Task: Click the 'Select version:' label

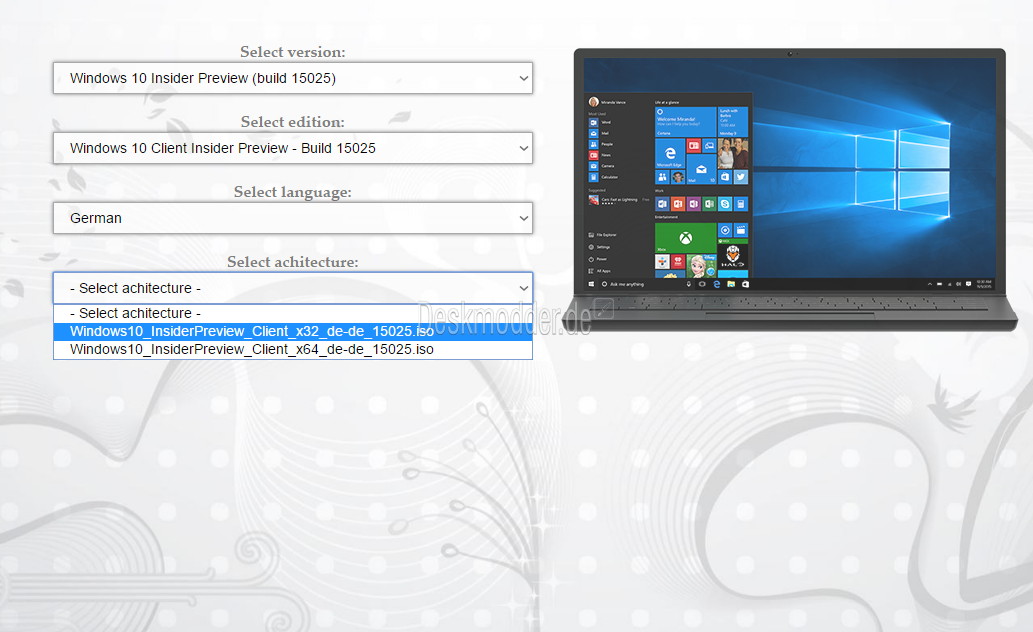Action: pos(293,51)
